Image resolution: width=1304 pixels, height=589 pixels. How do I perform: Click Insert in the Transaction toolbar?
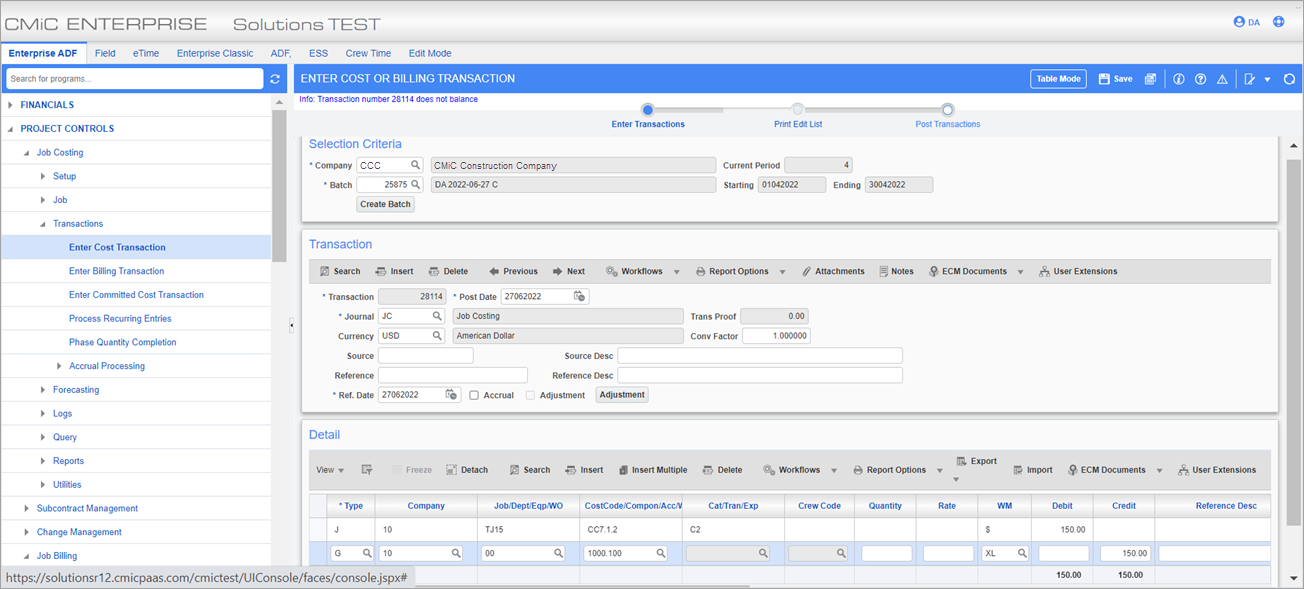pyautogui.click(x=394, y=271)
